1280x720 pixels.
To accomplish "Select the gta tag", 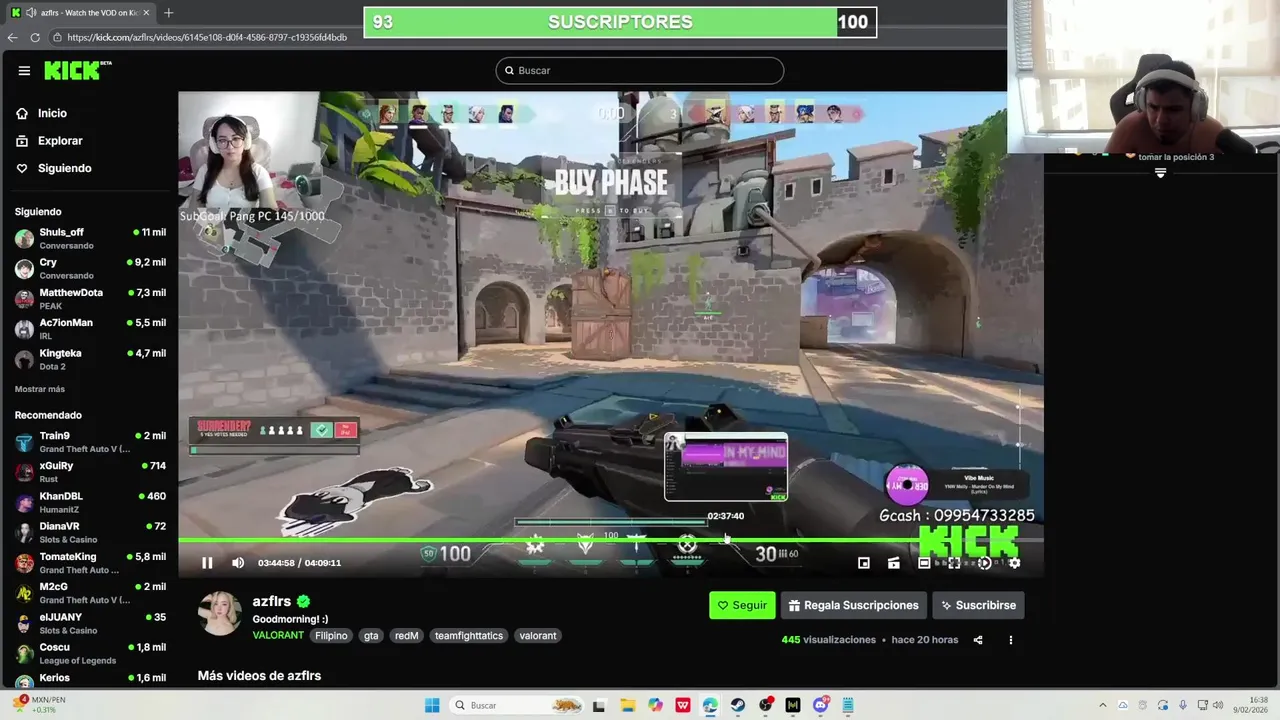I will (371, 636).
